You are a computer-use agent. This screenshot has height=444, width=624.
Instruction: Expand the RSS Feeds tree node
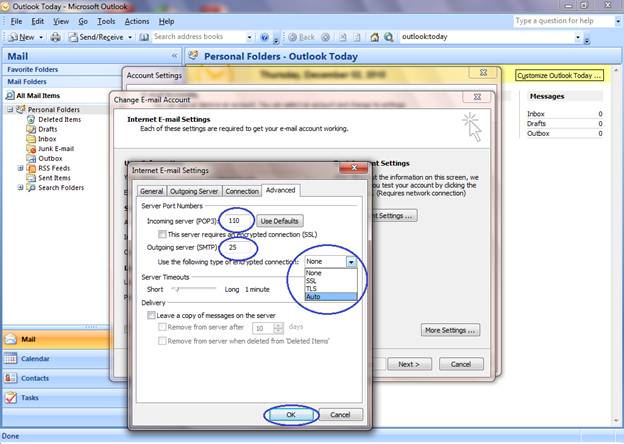click(x=20, y=168)
